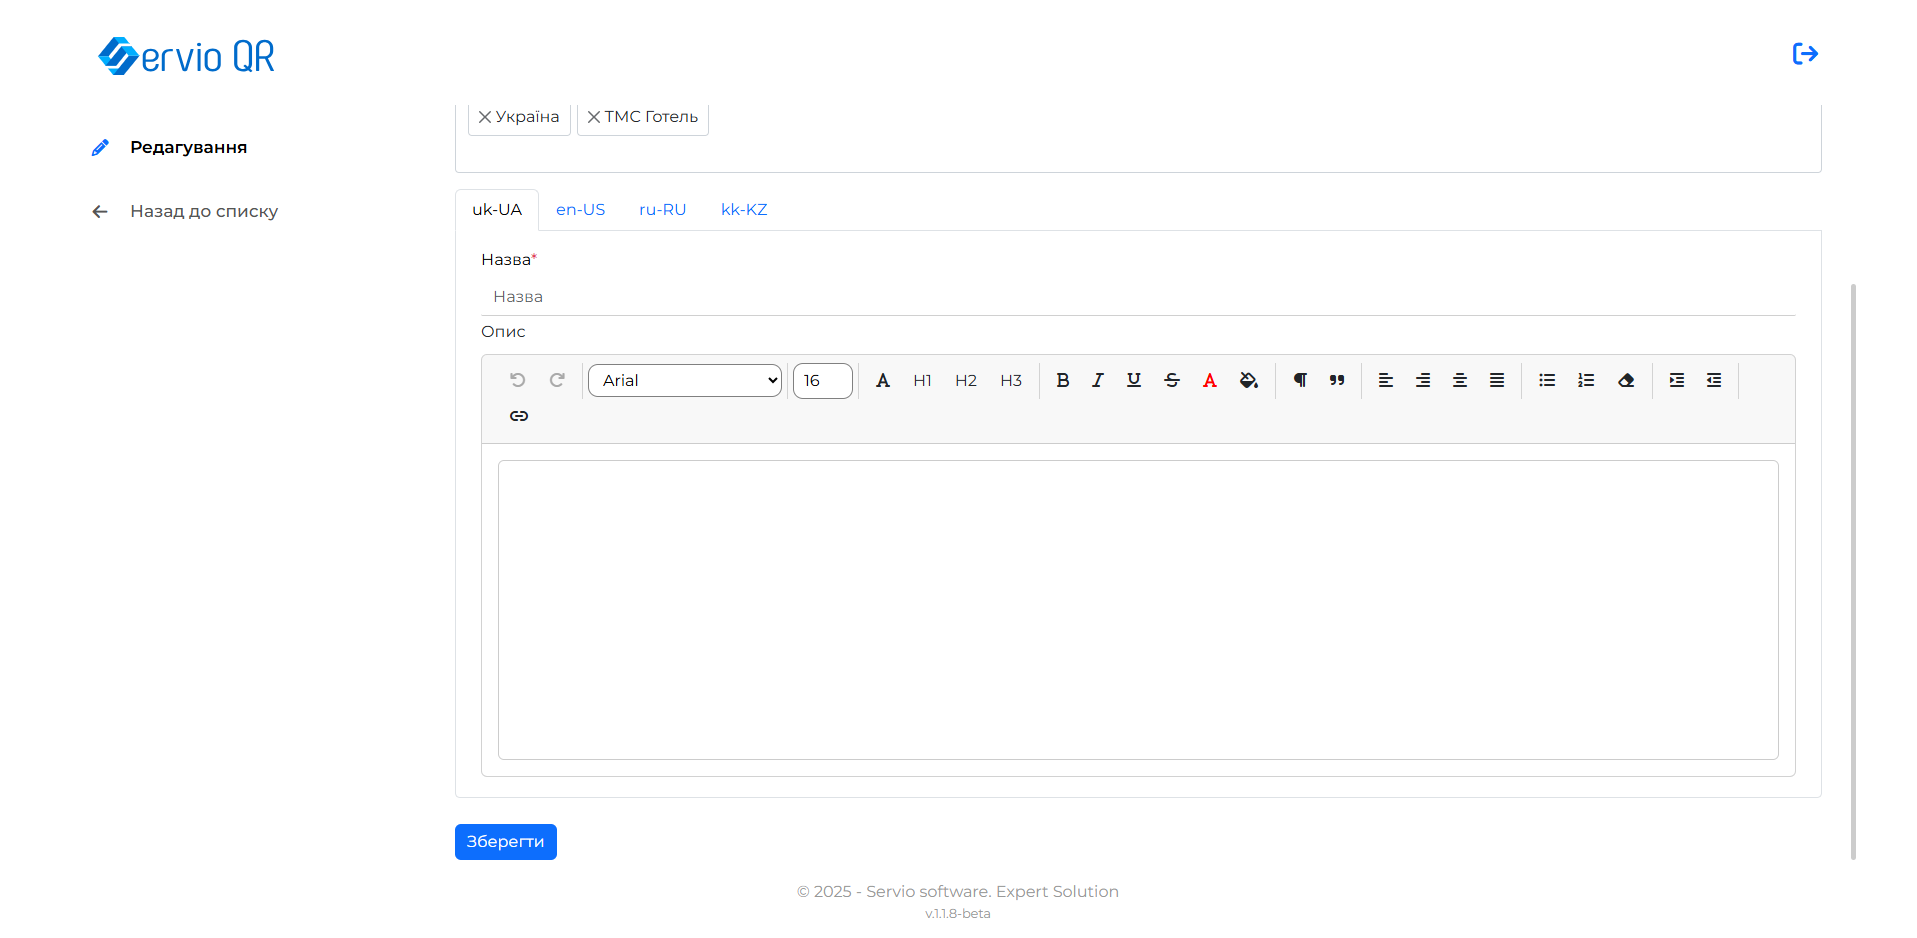
Task: Toggle underline formatting
Action: [x=1134, y=380]
